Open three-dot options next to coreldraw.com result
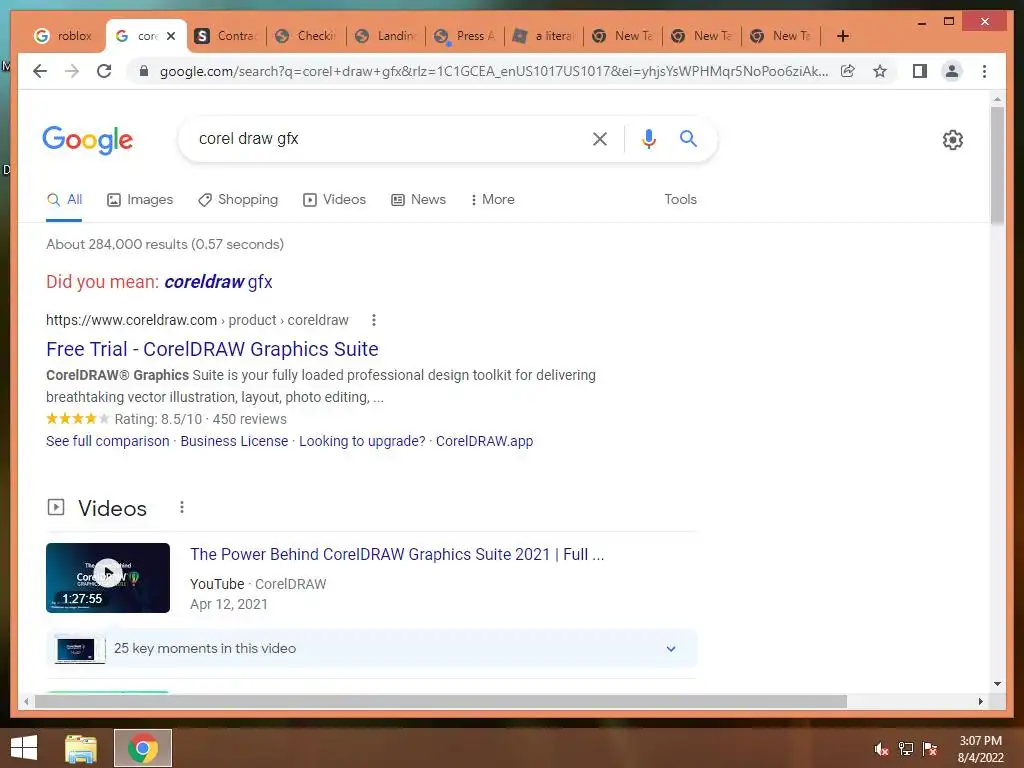 [x=374, y=320]
